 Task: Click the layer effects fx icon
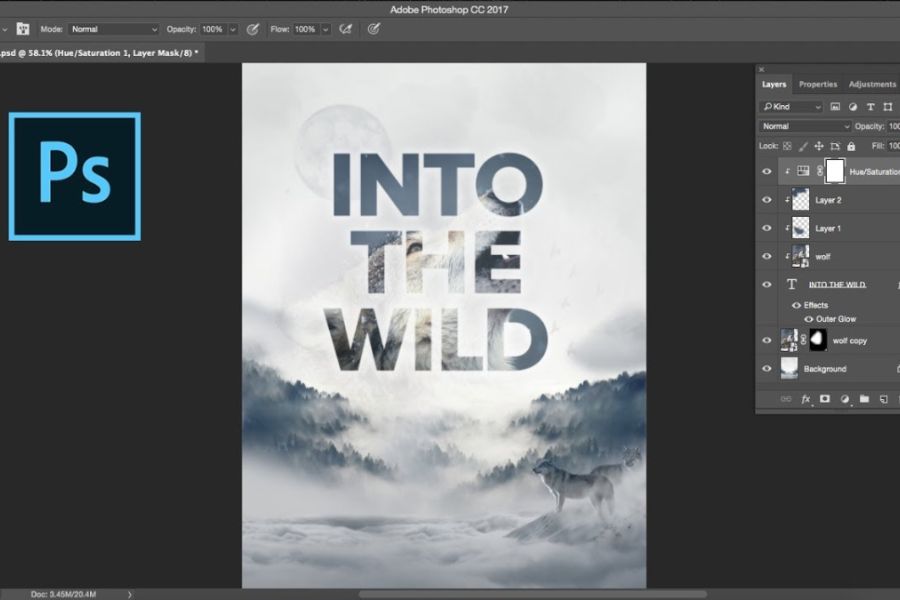[806, 398]
